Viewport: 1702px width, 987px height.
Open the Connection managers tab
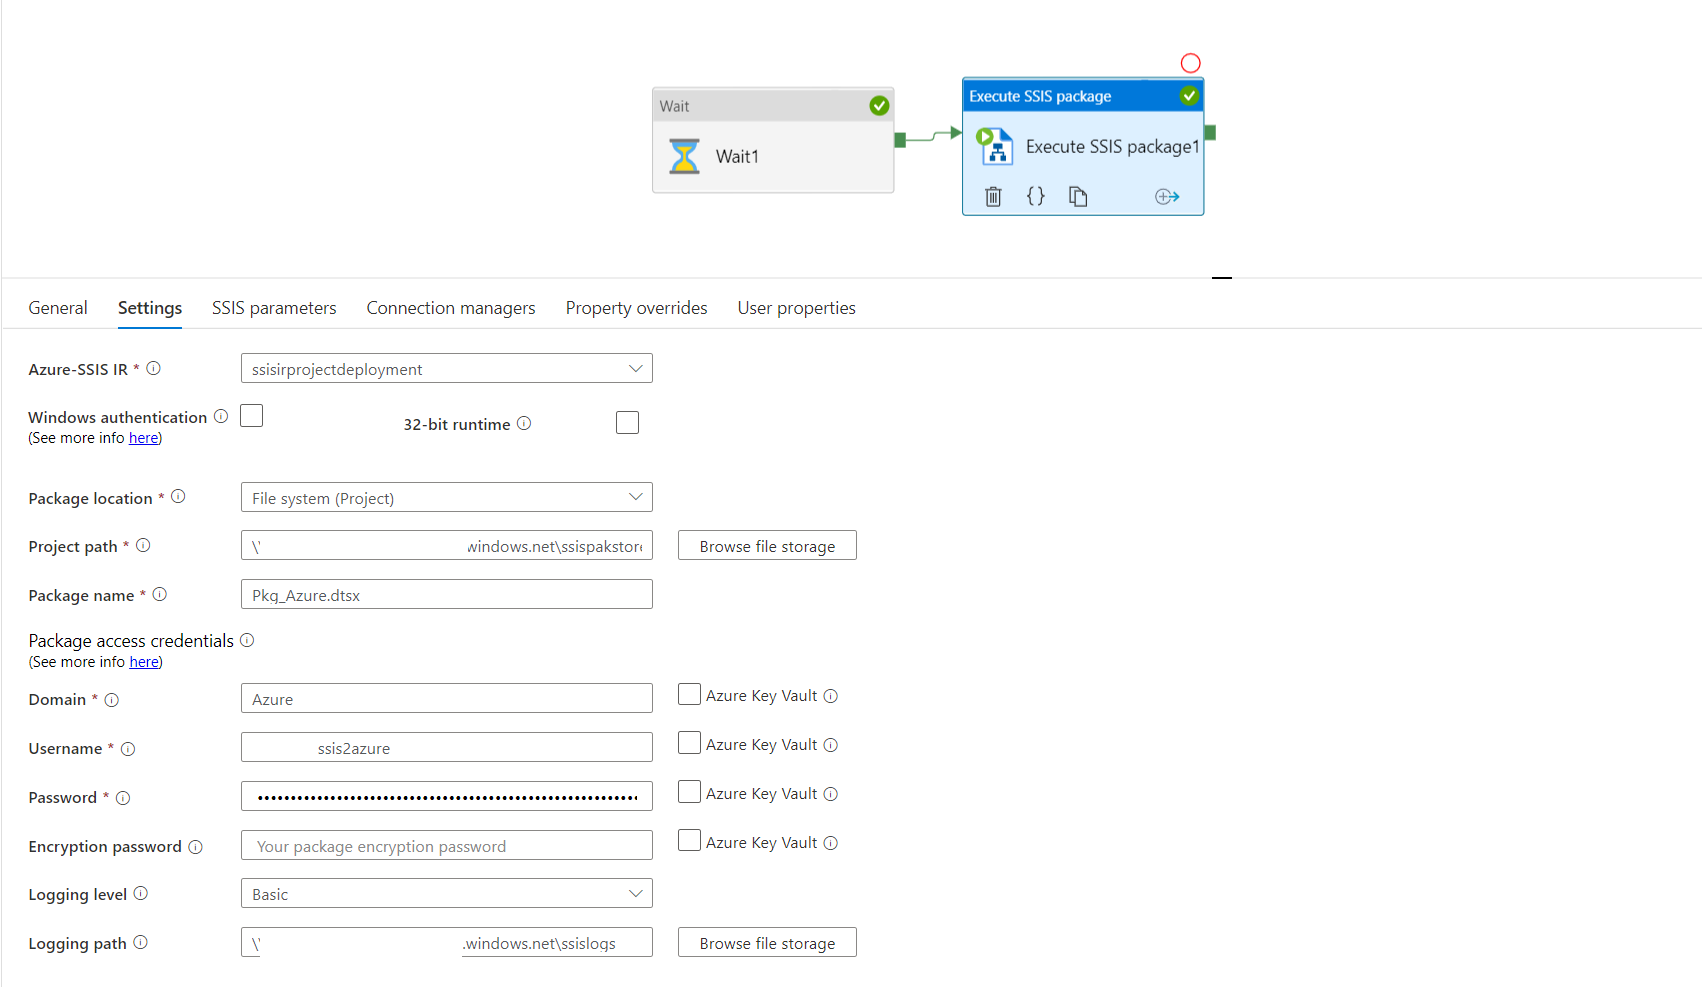[451, 308]
